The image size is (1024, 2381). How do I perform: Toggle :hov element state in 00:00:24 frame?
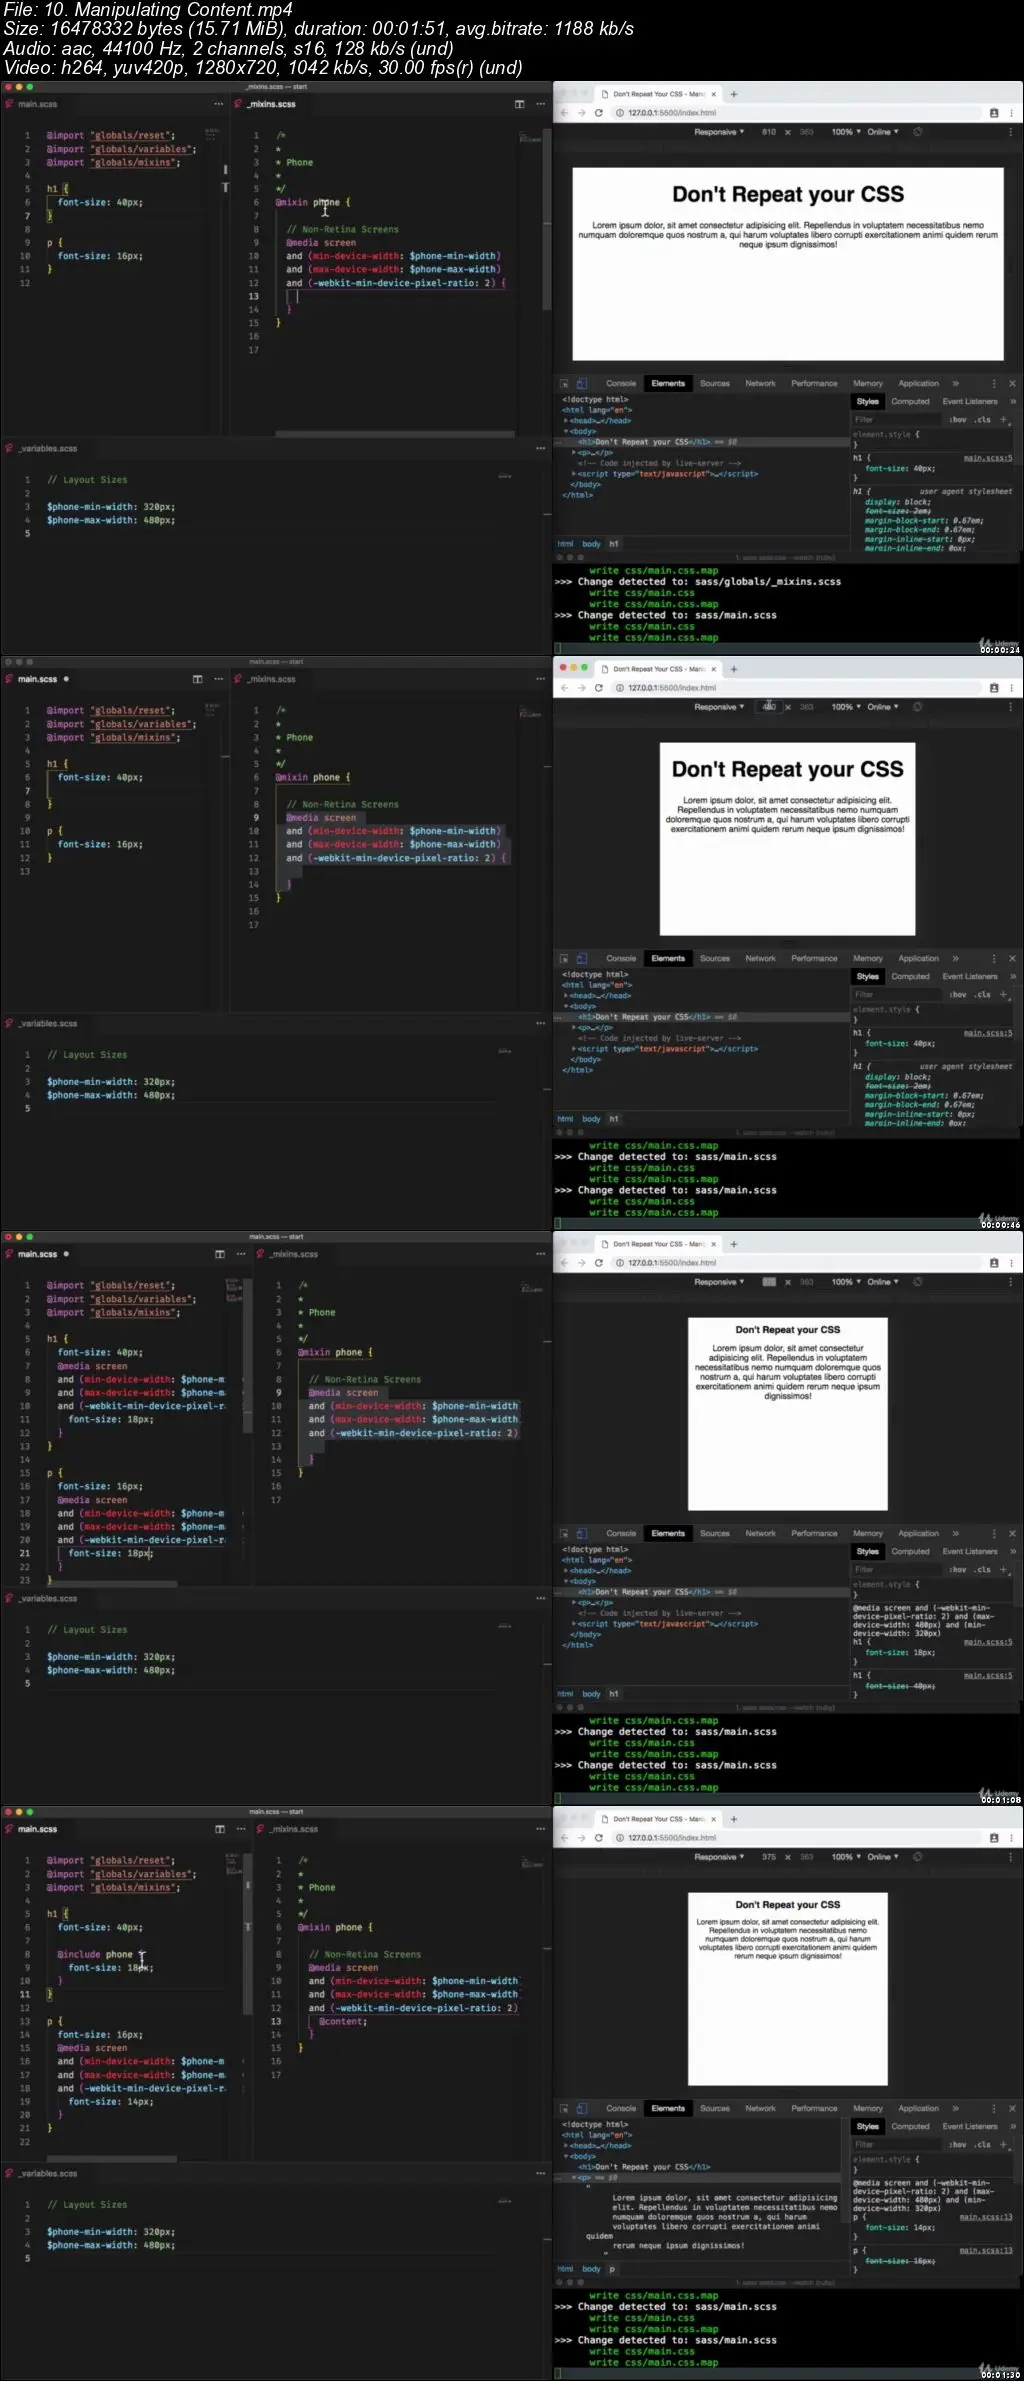click(958, 420)
